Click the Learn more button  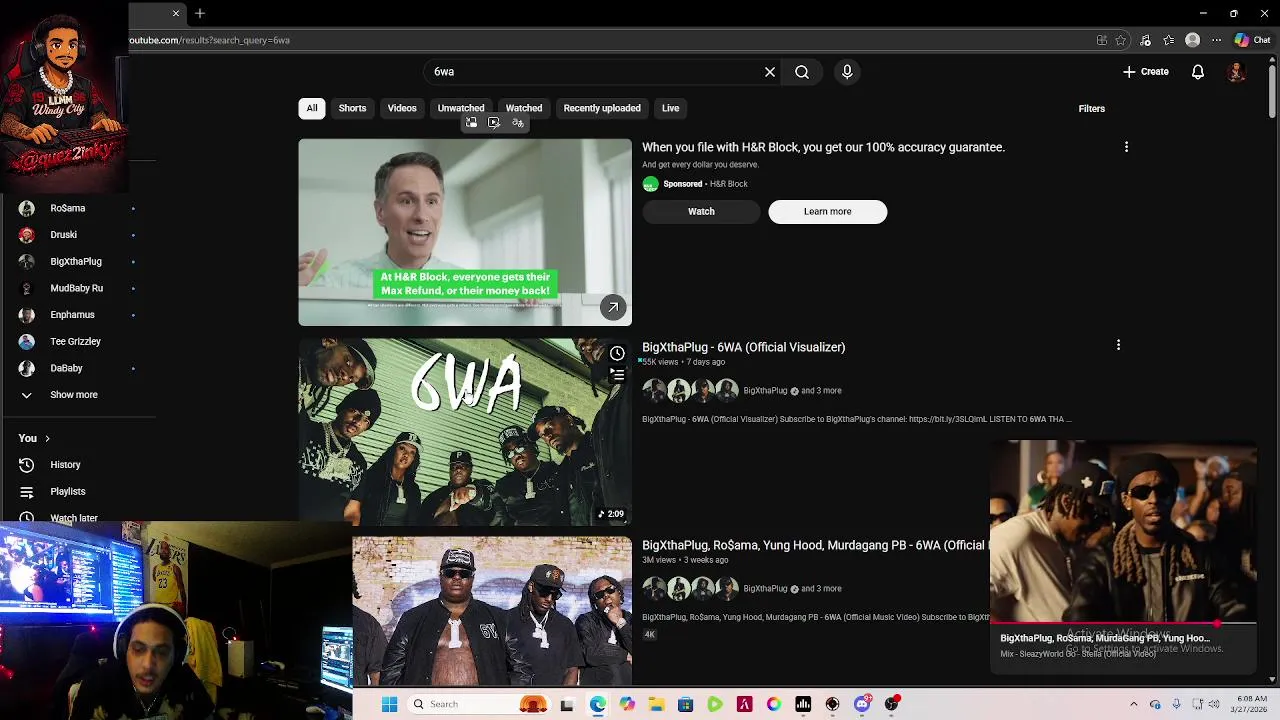[x=827, y=211]
